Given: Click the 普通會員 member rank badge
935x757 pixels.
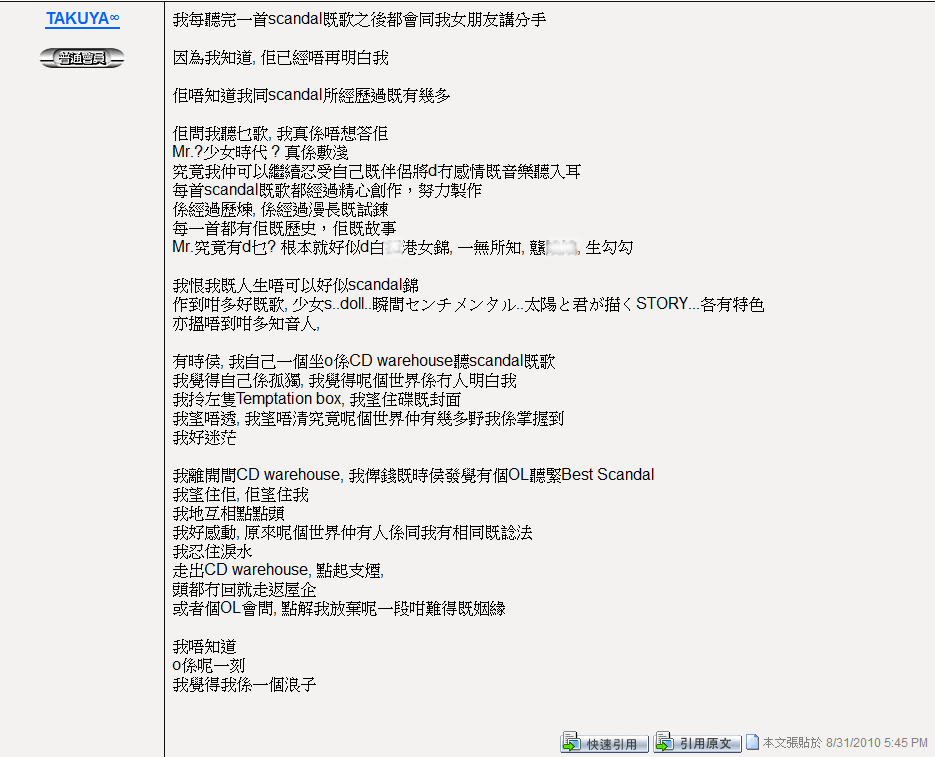Looking at the screenshot, I should [x=82, y=58].
